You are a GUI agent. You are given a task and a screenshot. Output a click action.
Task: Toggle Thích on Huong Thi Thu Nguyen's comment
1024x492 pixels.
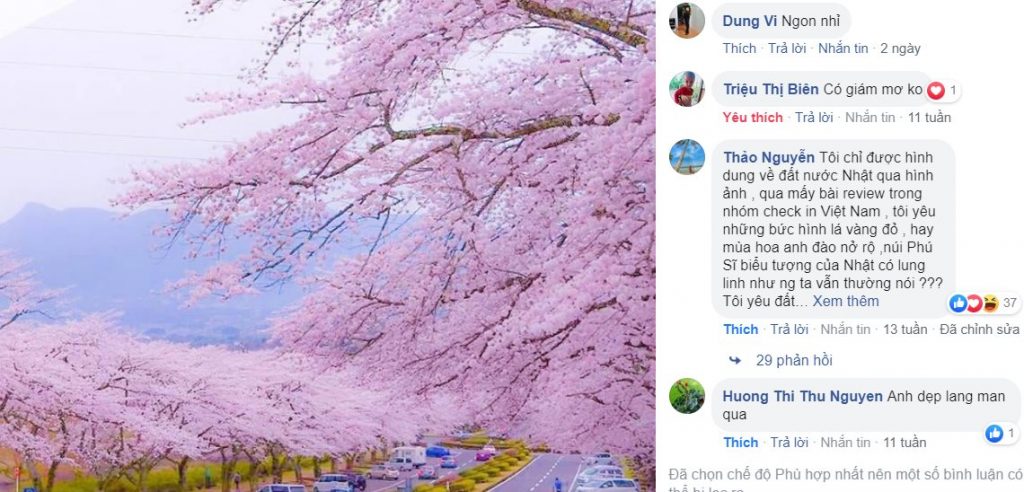coord(741,442)
